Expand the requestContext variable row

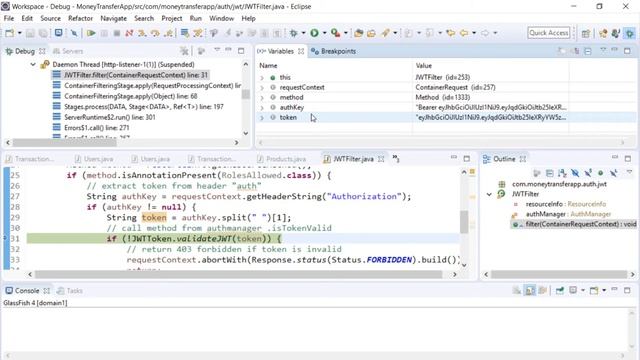pos(262,87)
